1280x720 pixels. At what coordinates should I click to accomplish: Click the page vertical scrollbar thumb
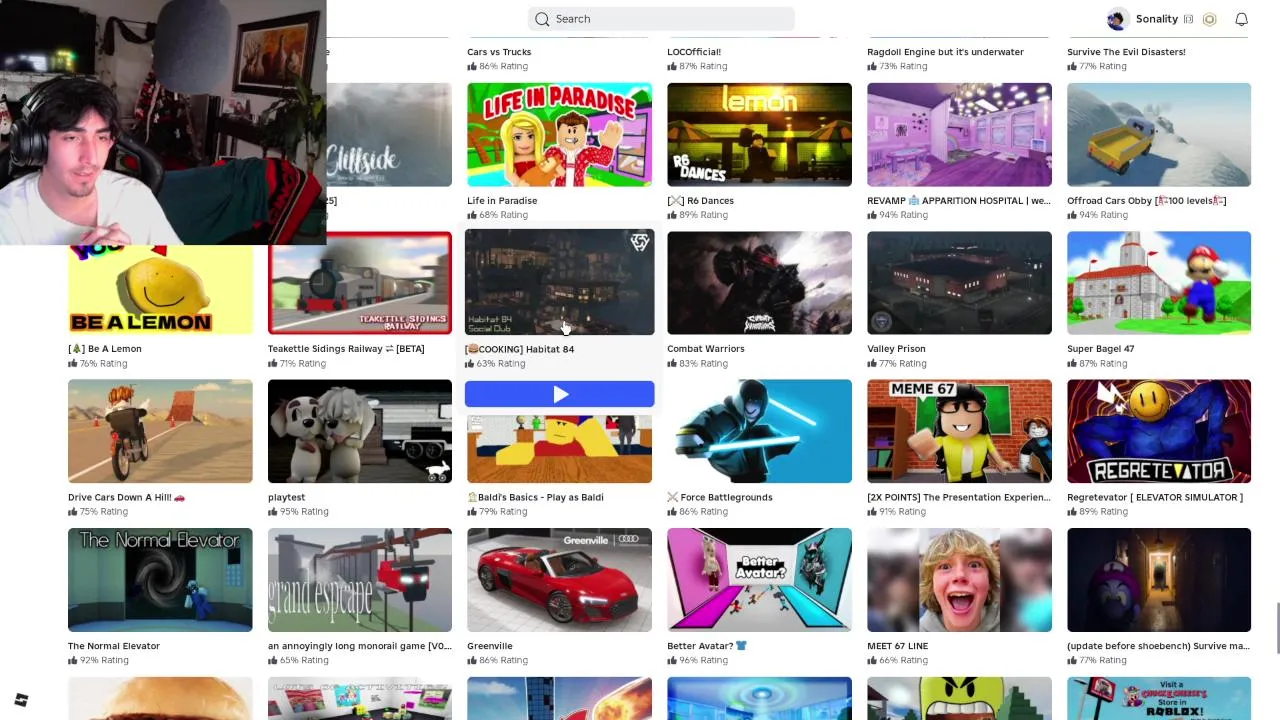click(1277, 628)
